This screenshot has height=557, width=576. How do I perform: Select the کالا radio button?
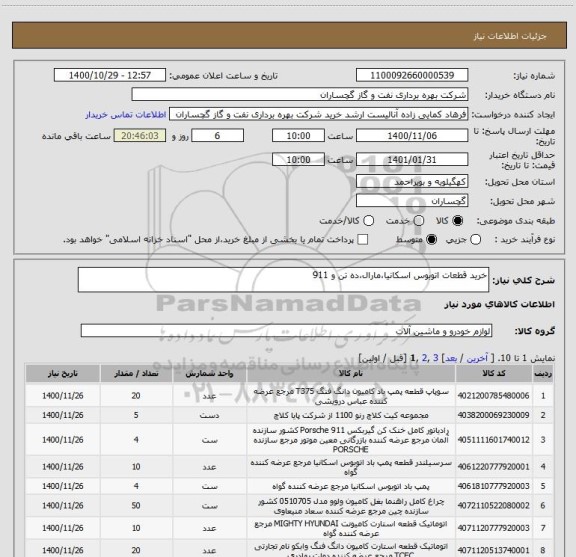click(x=458, y=220)
